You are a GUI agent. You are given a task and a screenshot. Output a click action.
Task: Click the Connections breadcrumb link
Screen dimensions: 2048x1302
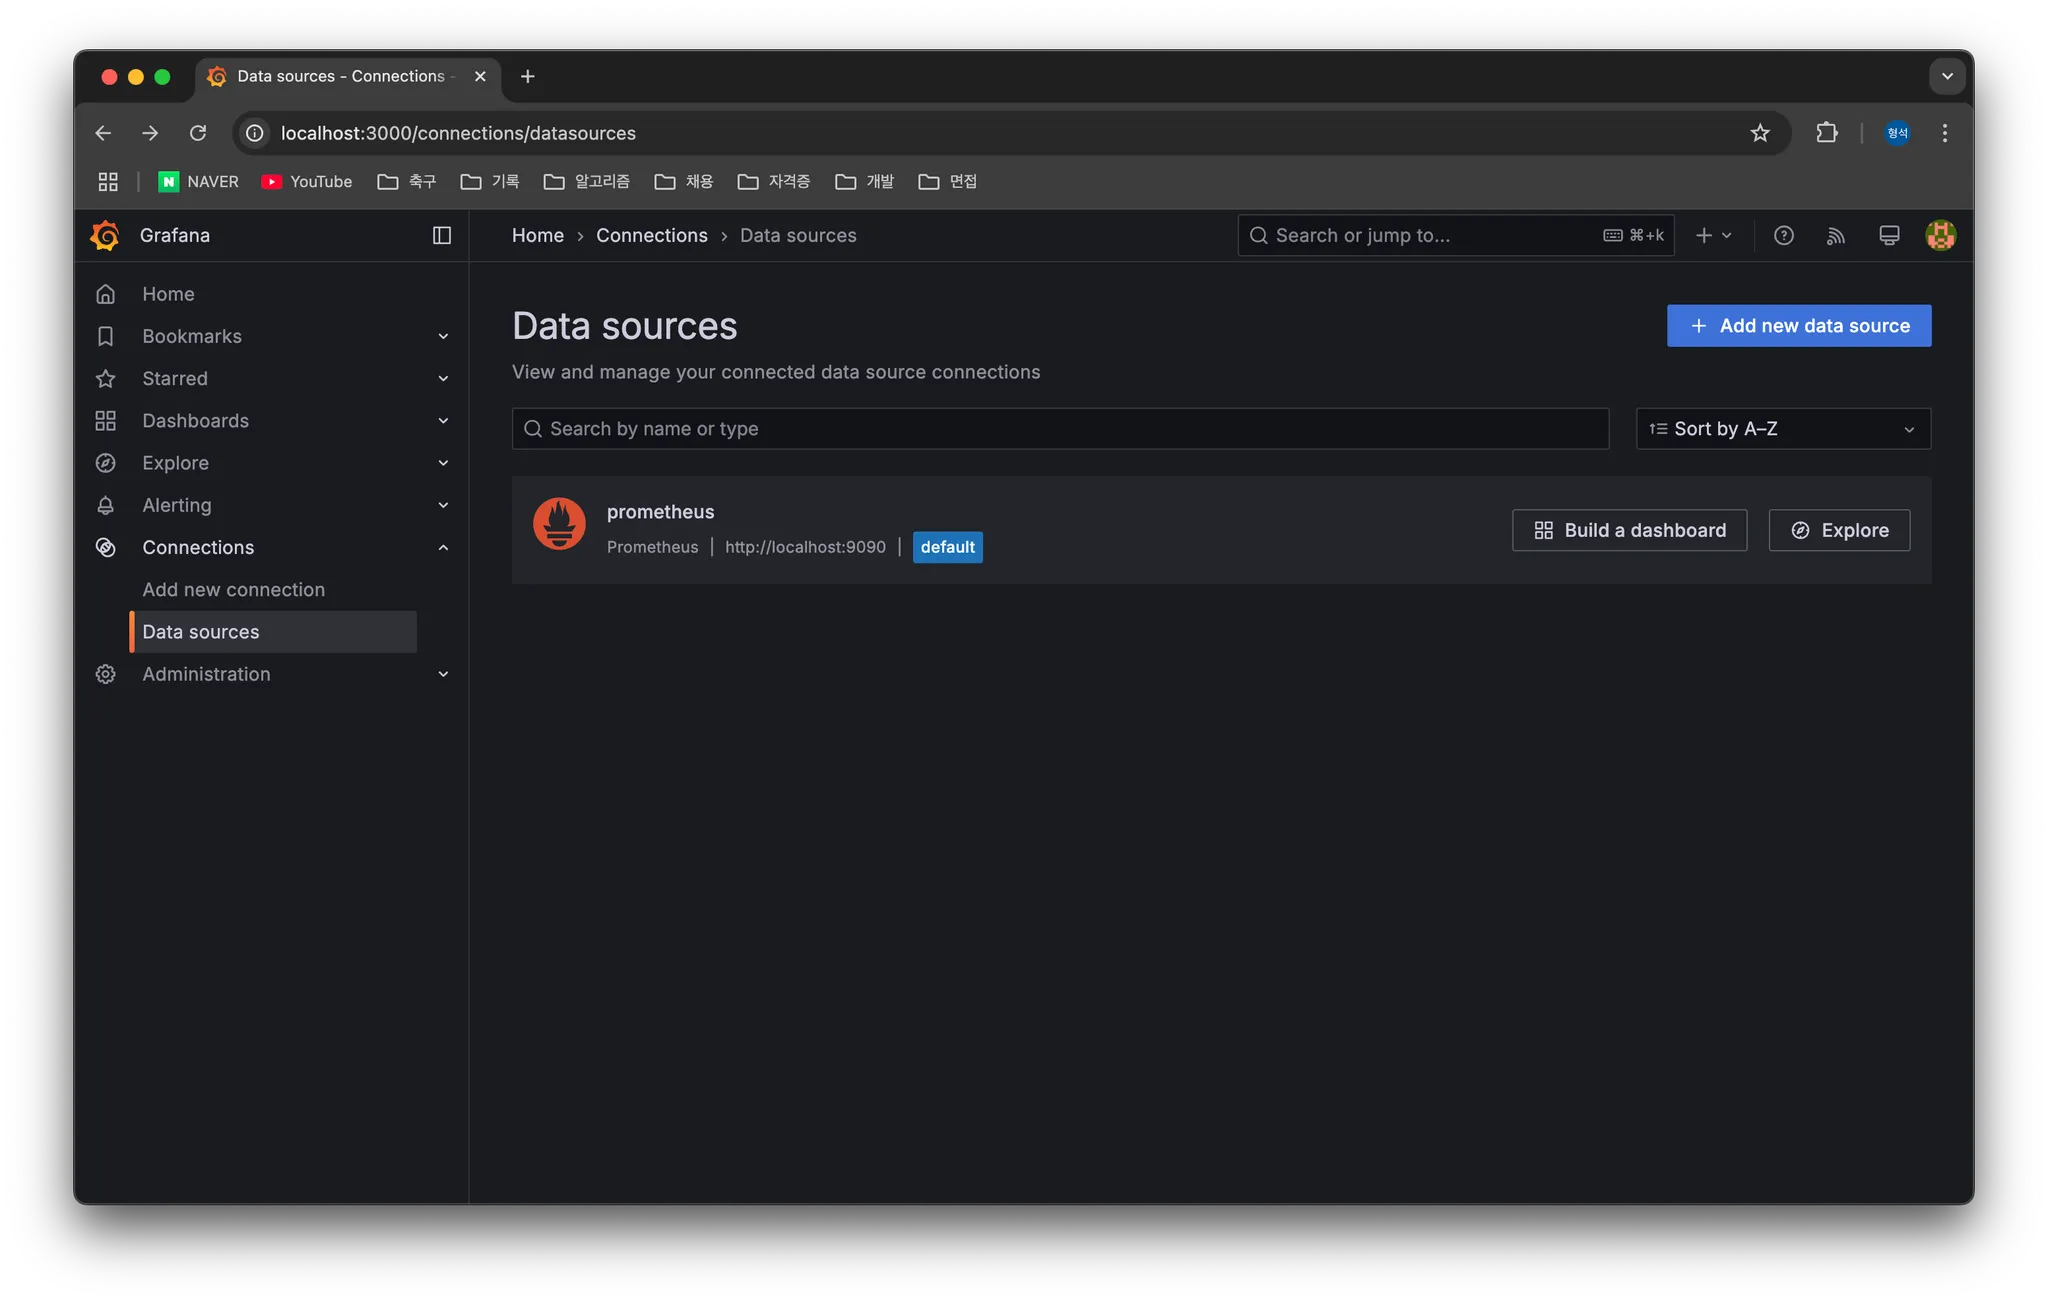pyautogui.click(x=651, y=235)
